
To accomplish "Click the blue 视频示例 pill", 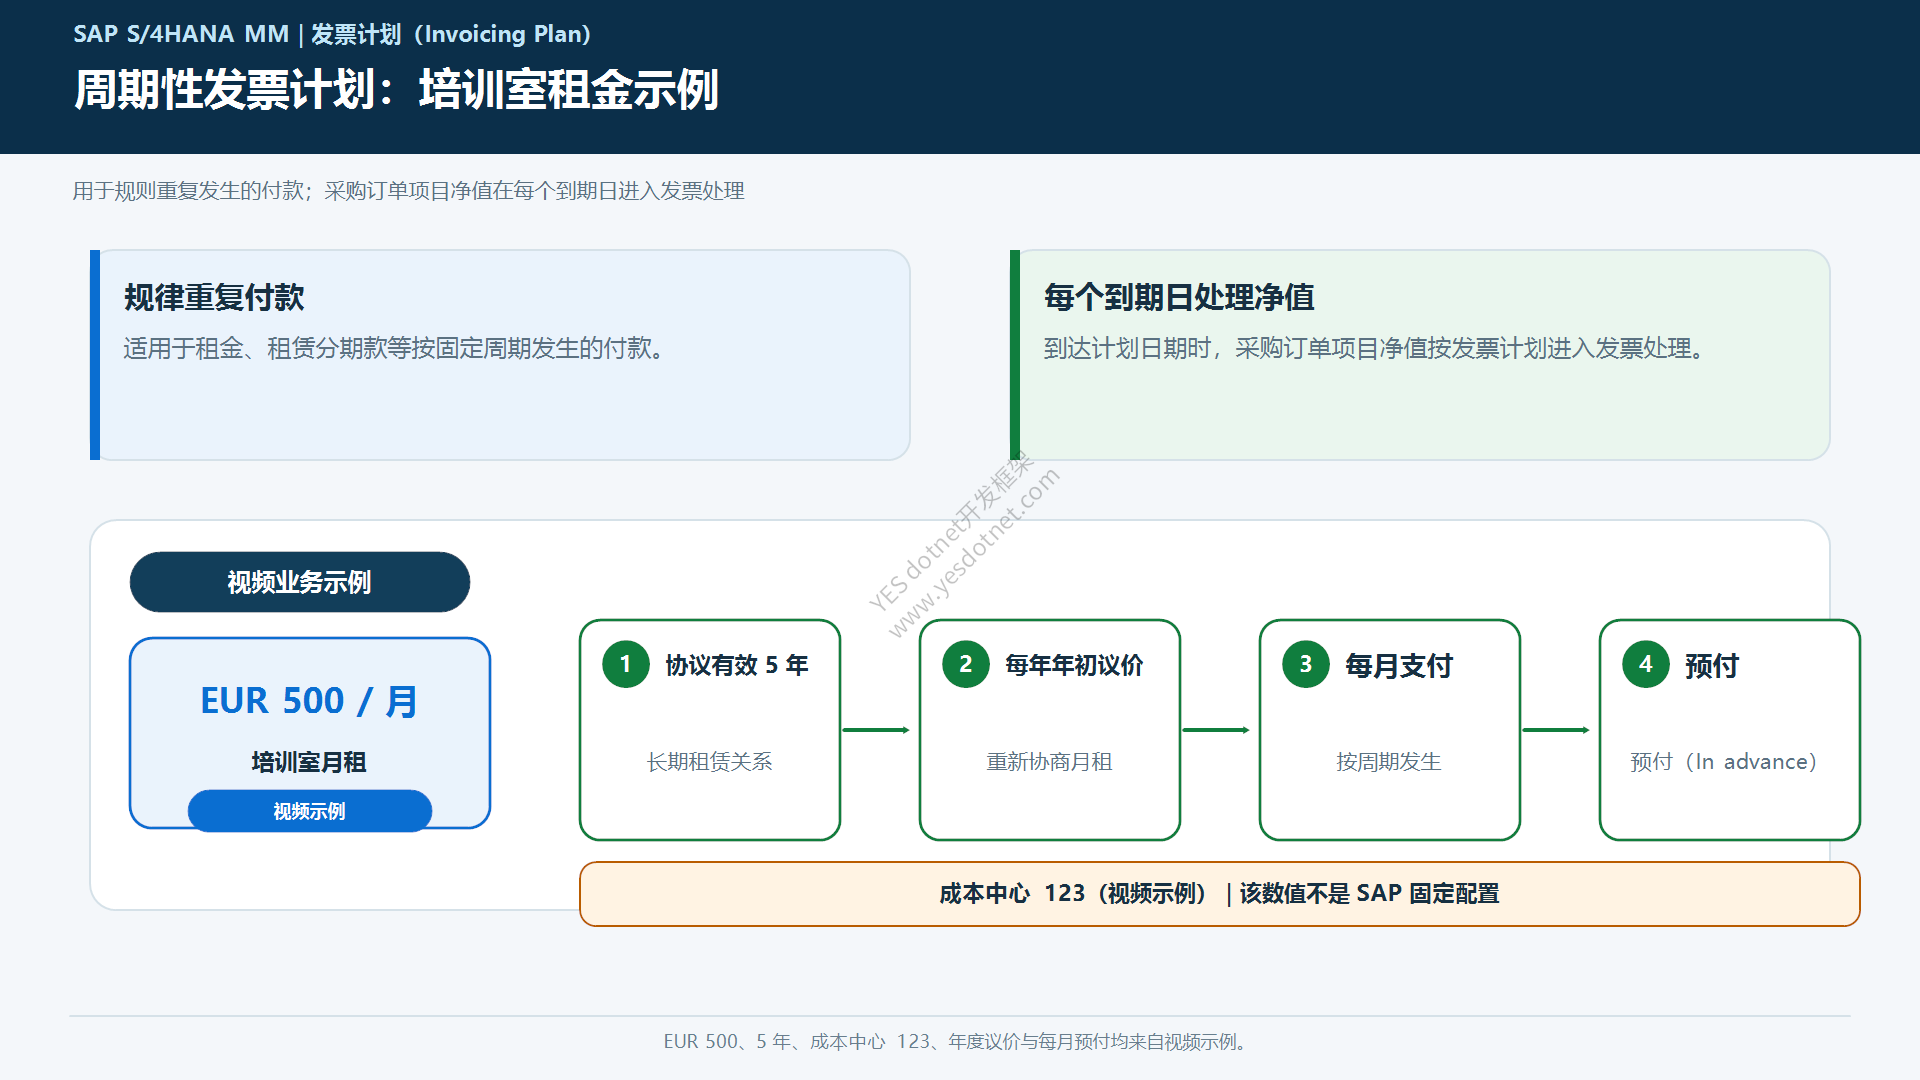I will coord(310,811).
